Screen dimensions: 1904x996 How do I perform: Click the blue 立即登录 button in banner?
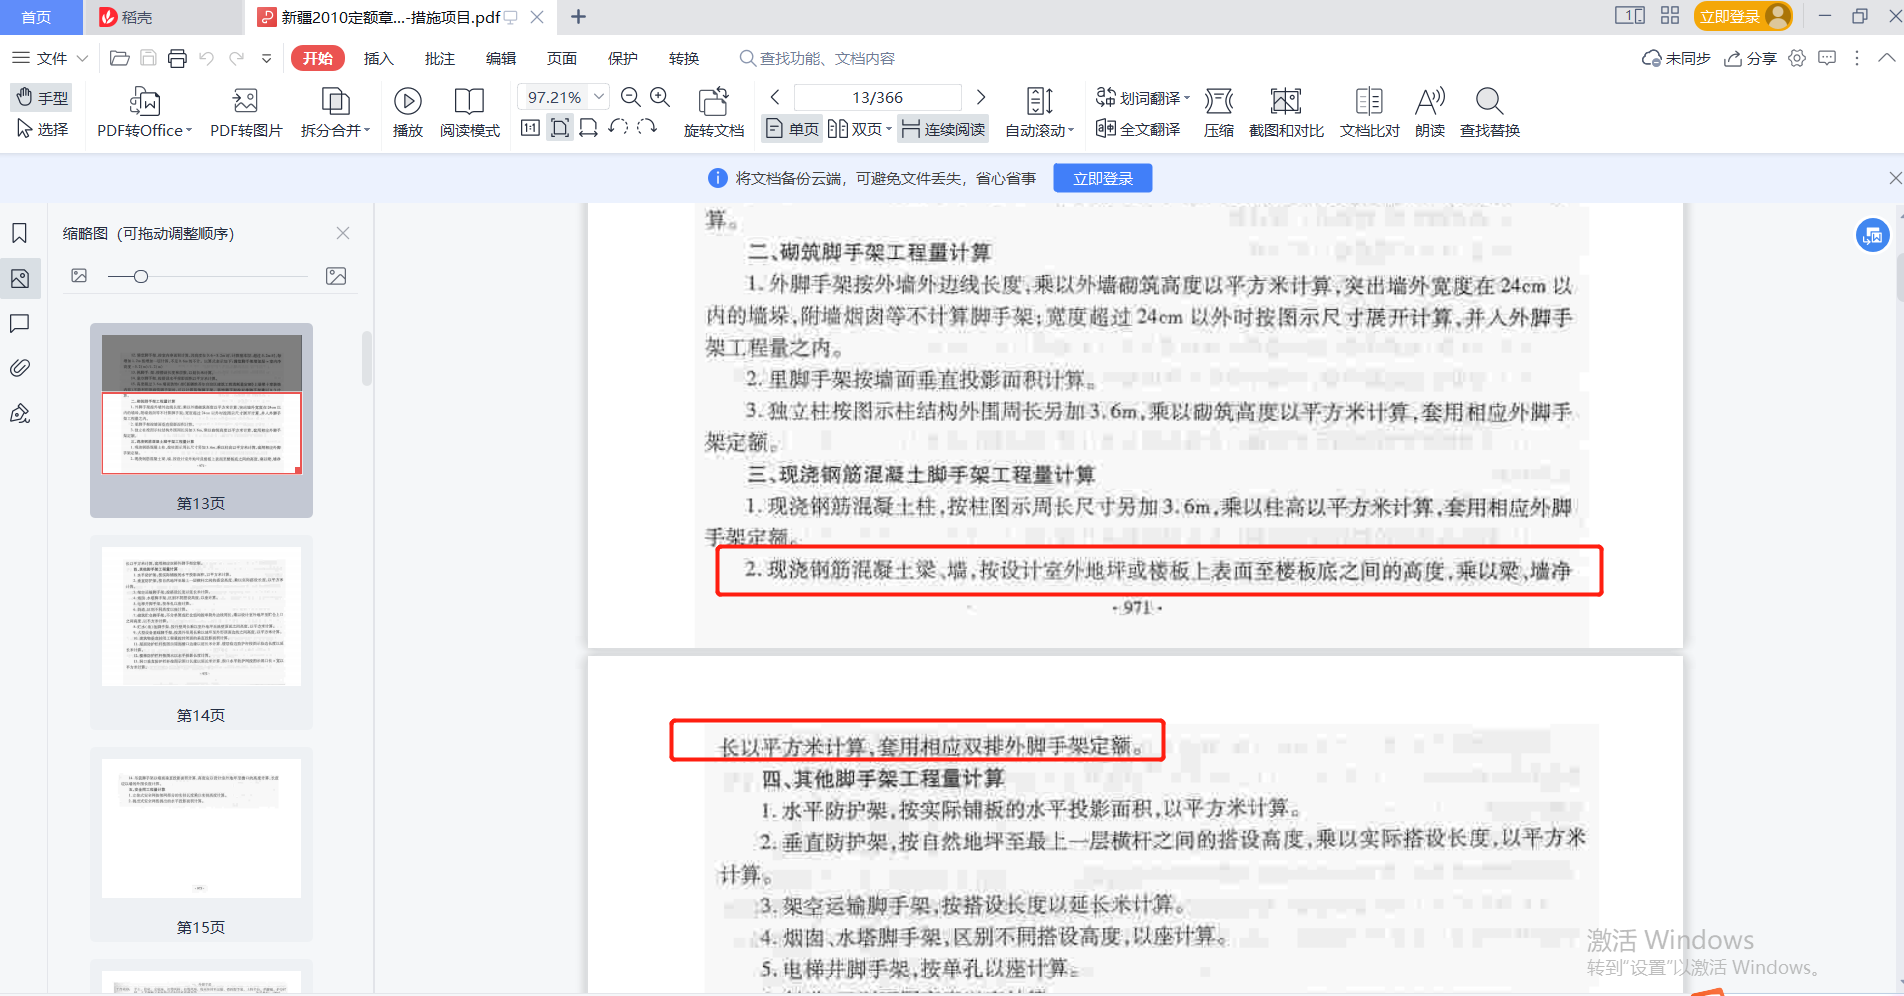click(x=1103, y=178)
